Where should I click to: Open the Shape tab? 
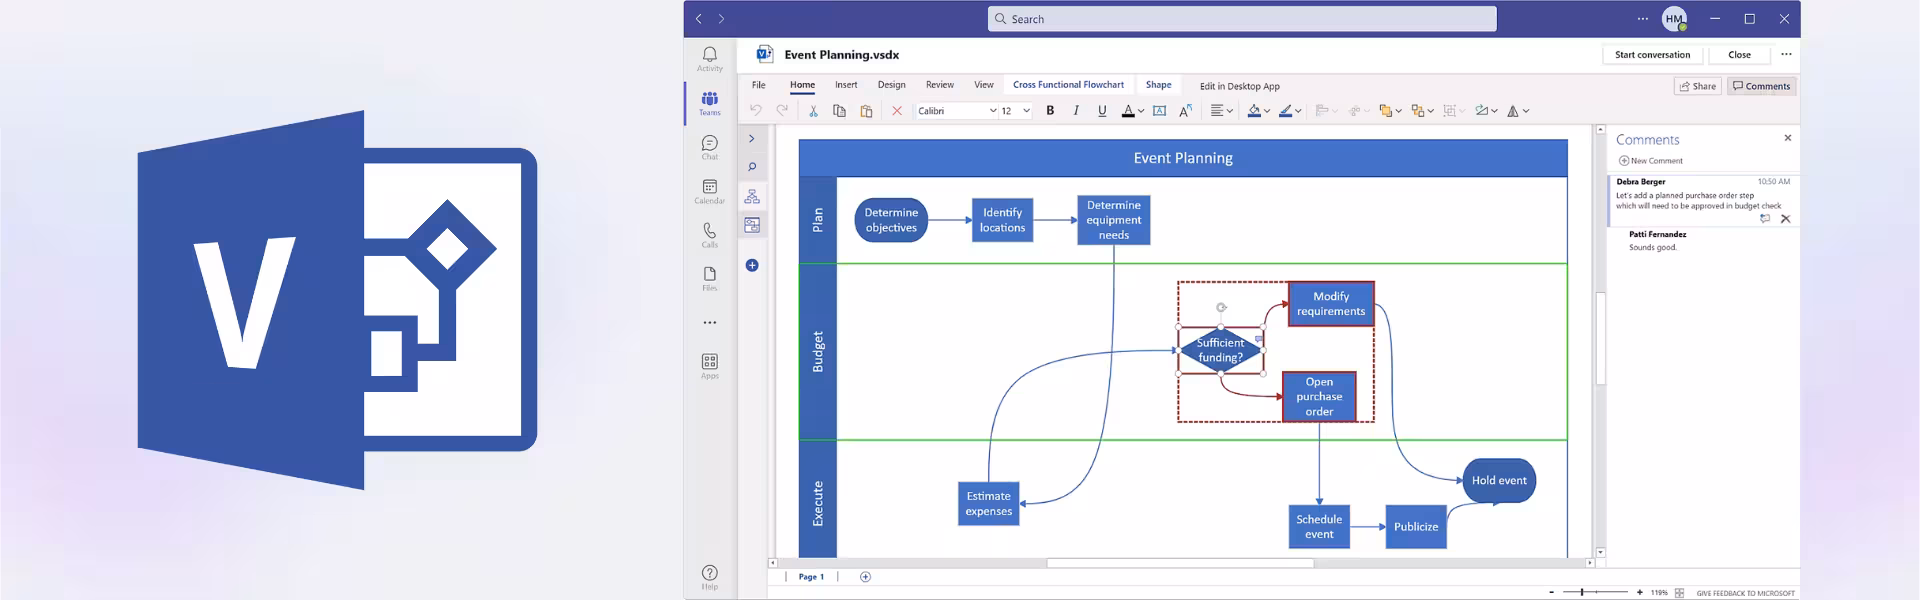click(x=1159, y=85)
